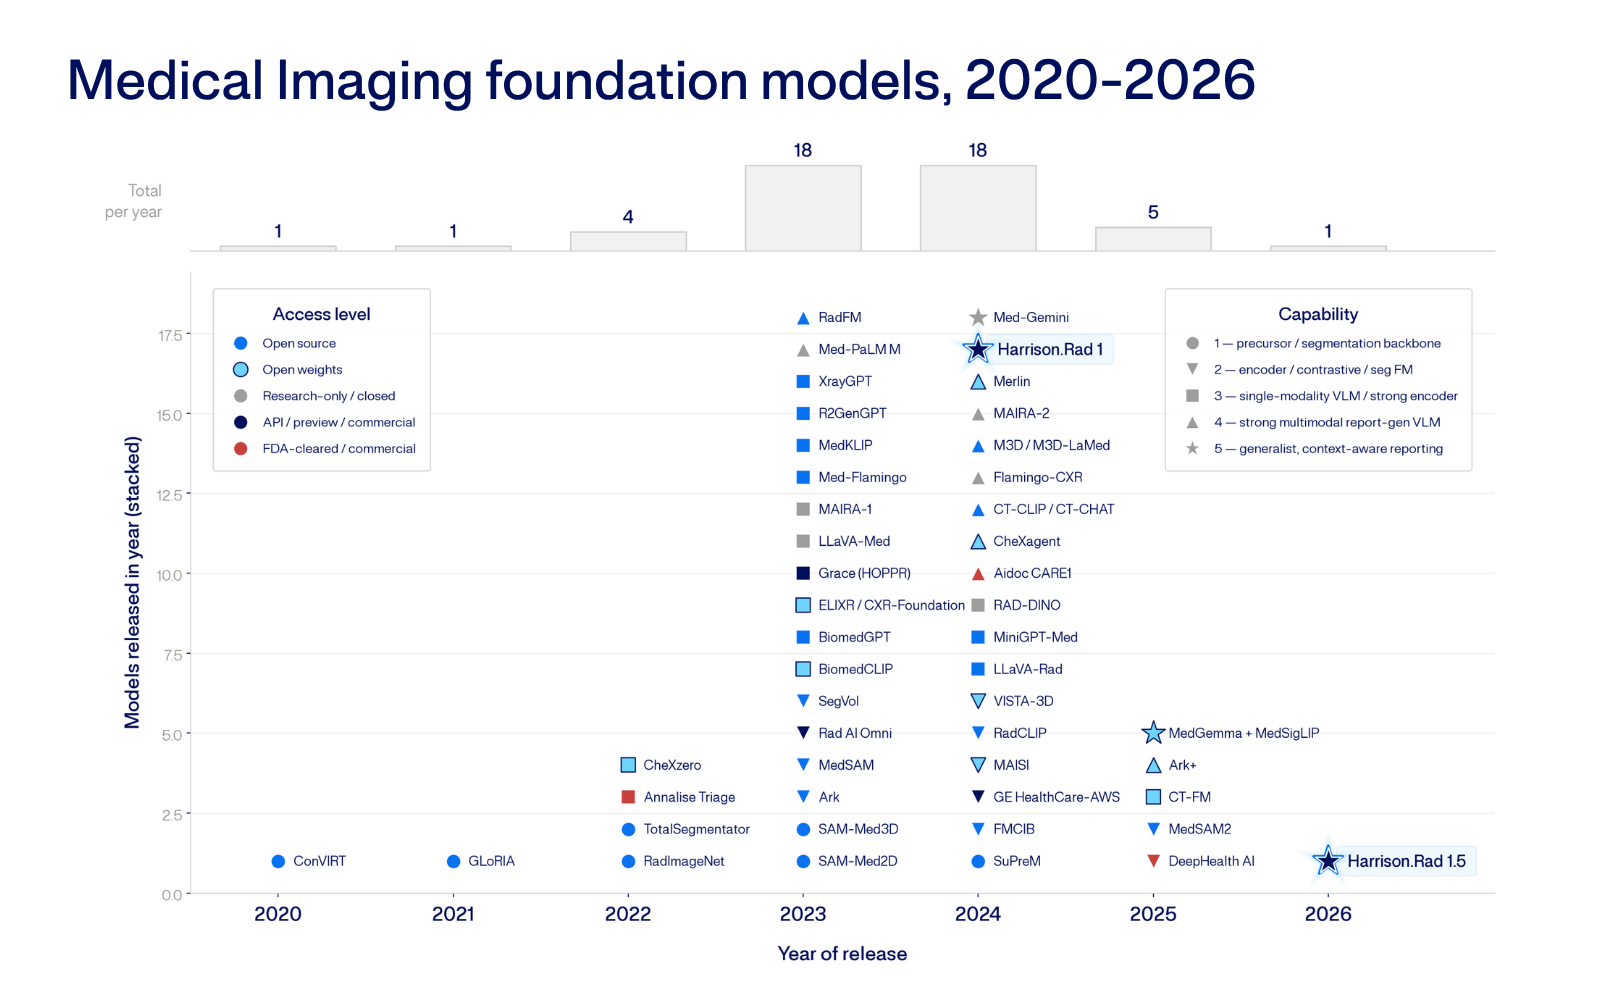Screen dimensions: 1600x1000
Task: Click the FMCIB label text
Action: click(x=1014, y=829)
